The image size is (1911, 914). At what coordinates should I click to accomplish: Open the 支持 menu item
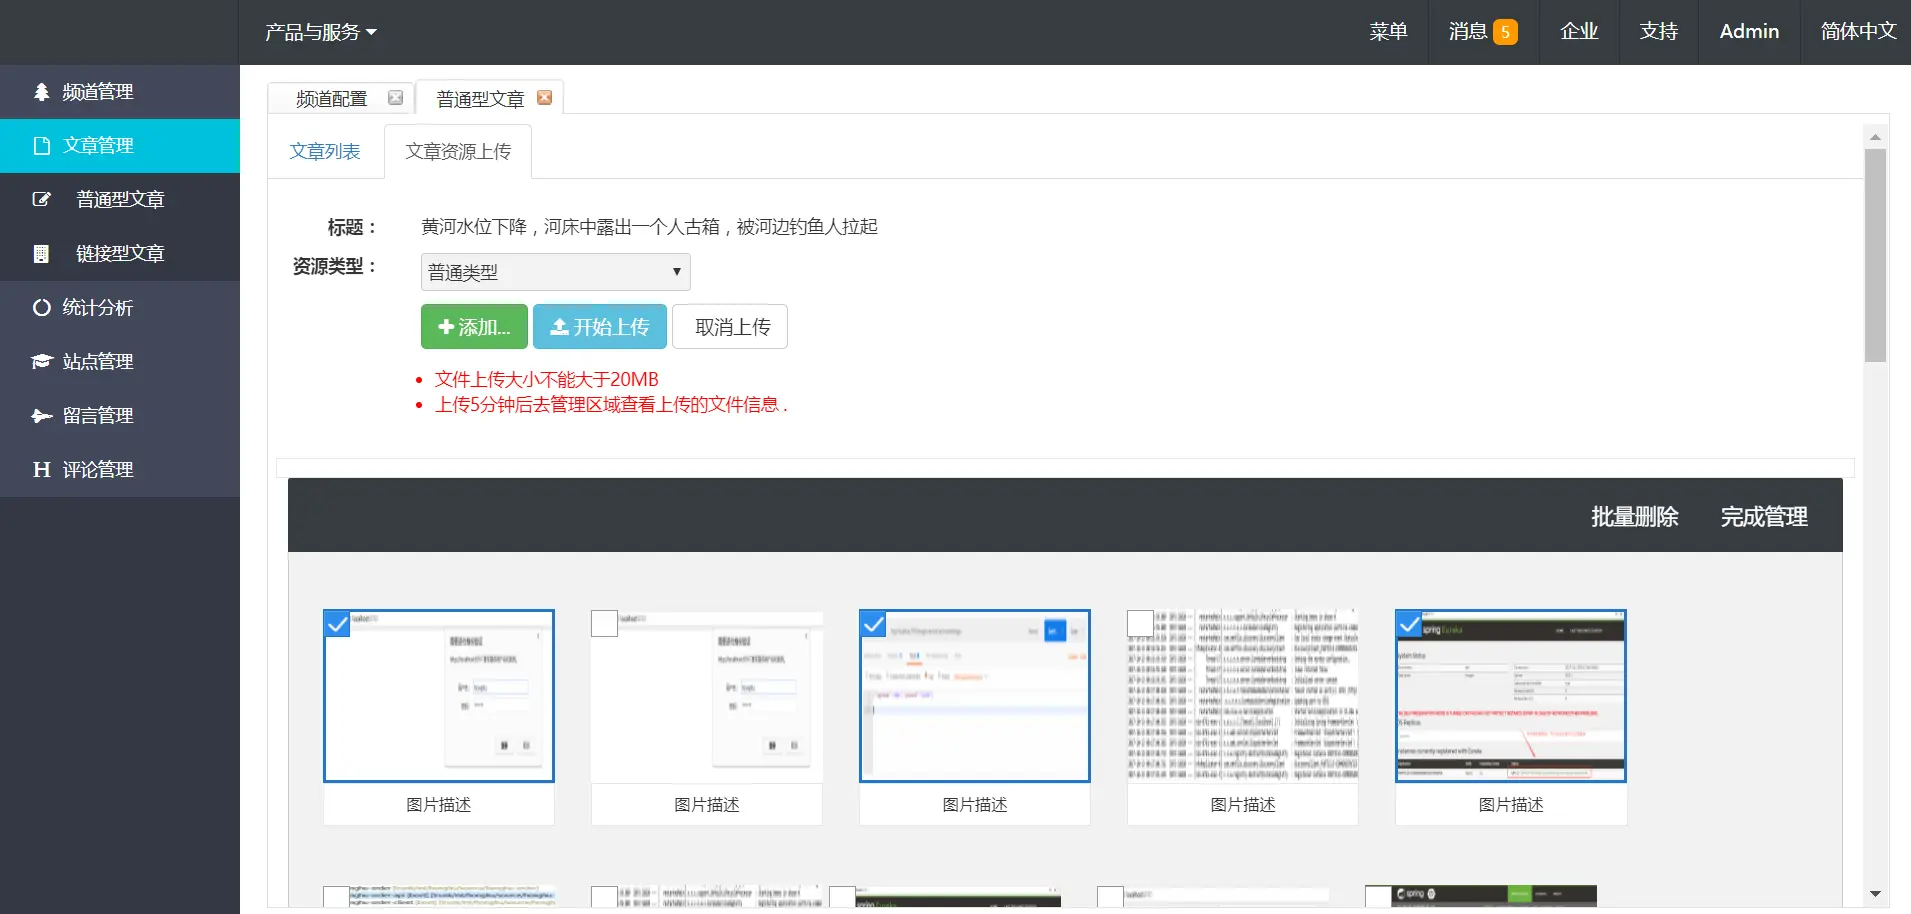click(x=1658, y=32)
